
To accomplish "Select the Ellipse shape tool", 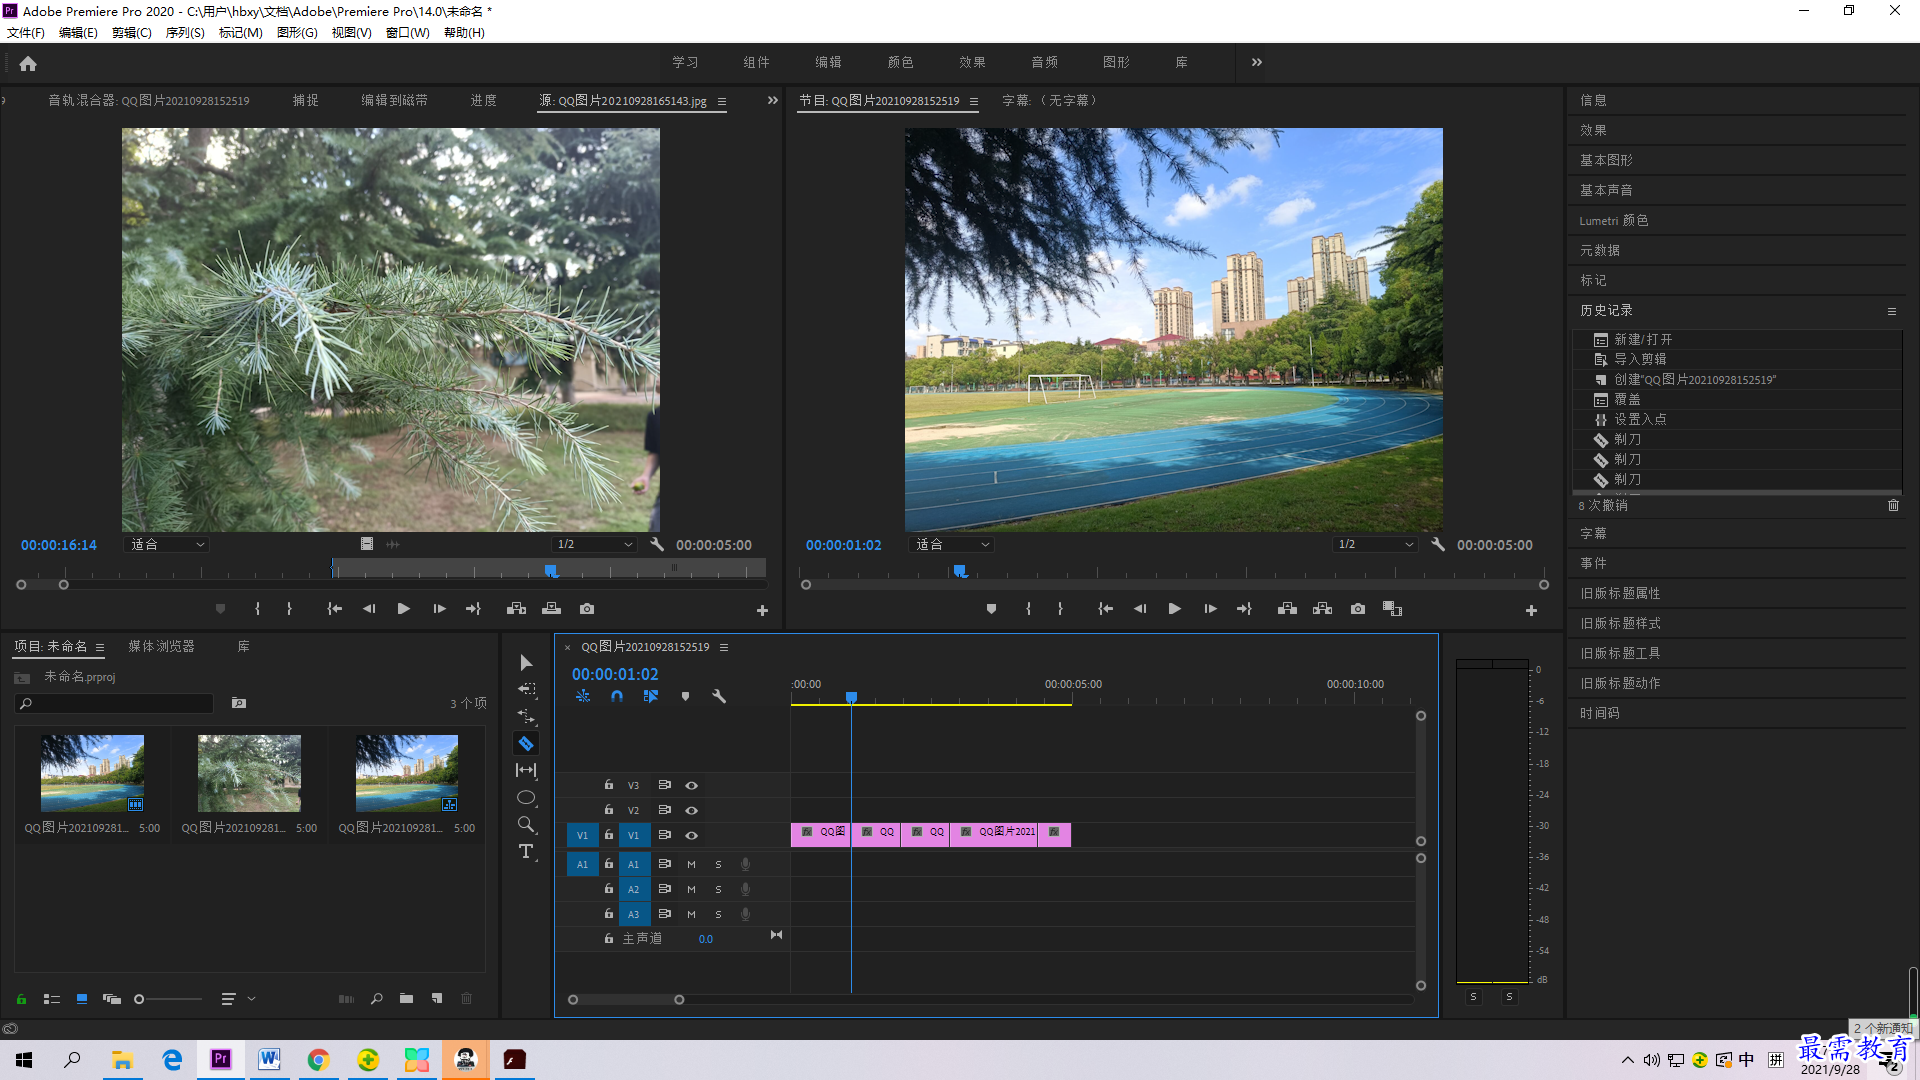I will [x=526, y=797].
